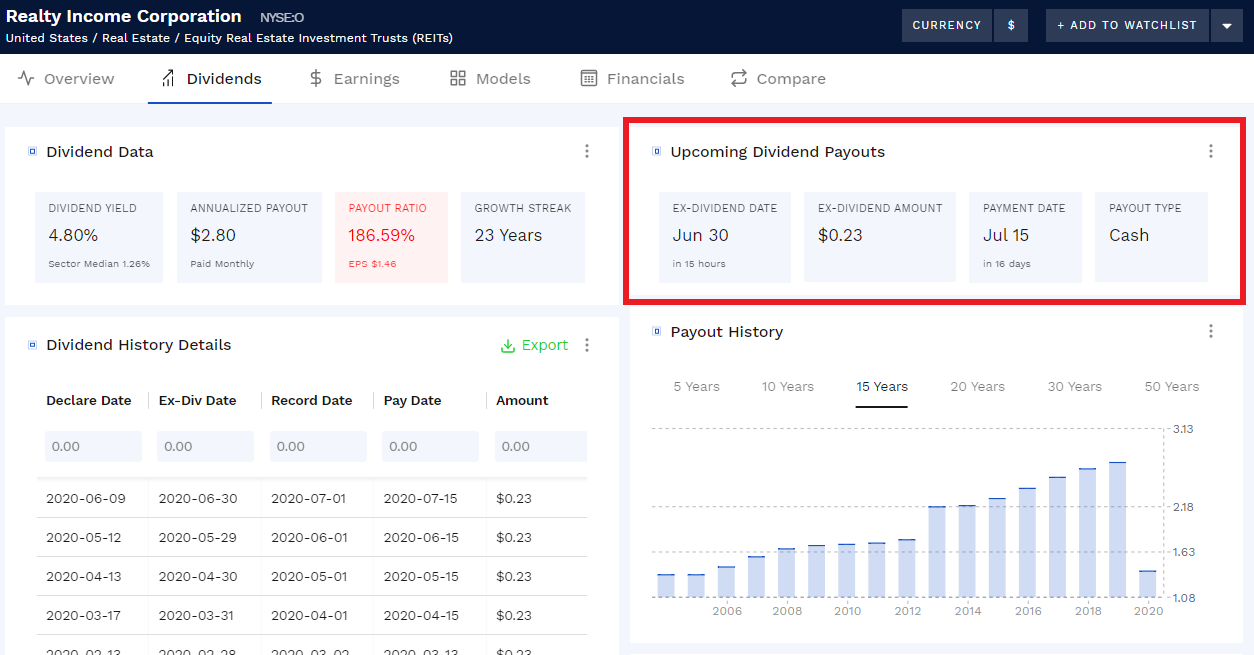Click the Financials calendar icon
Image resolution: width=1254 pixels, height=655 pixels.
(589, 78)
